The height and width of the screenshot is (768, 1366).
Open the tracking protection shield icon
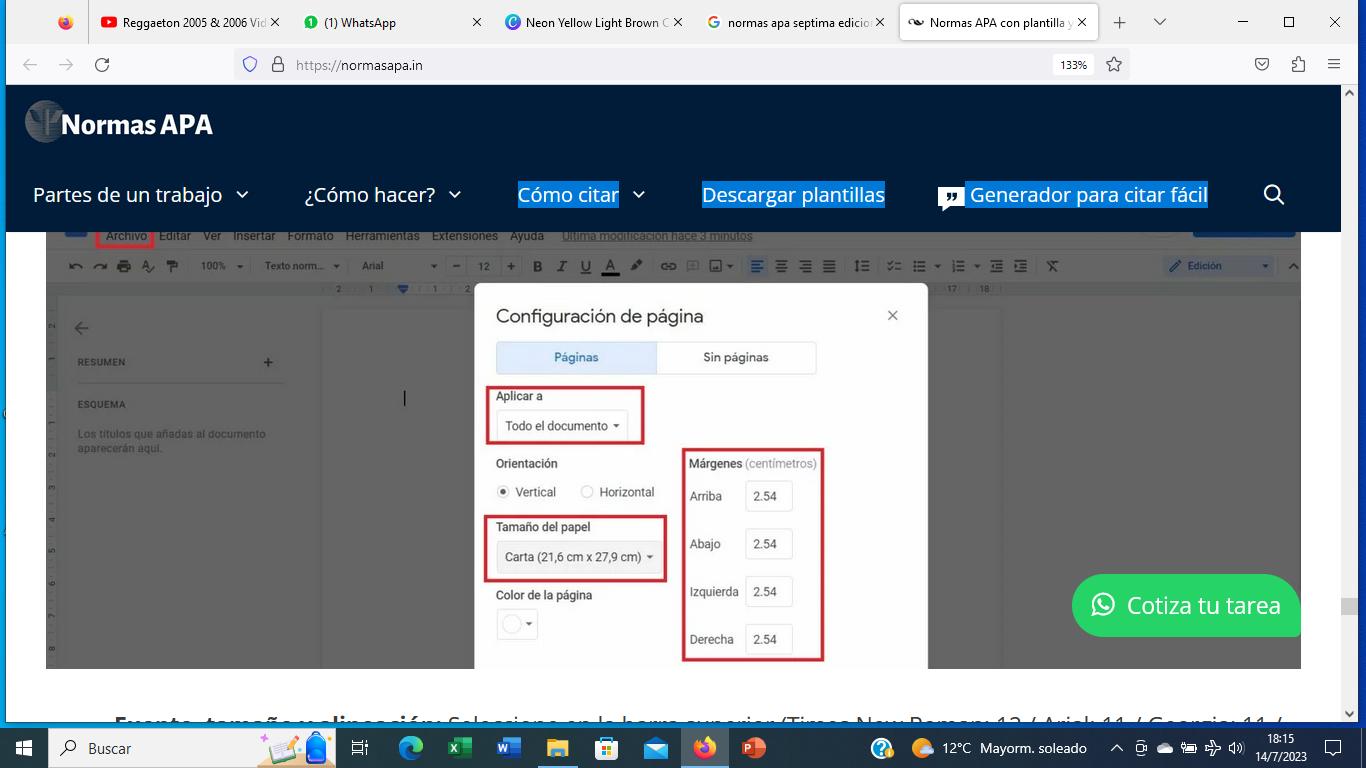click(x=250, y=65)
